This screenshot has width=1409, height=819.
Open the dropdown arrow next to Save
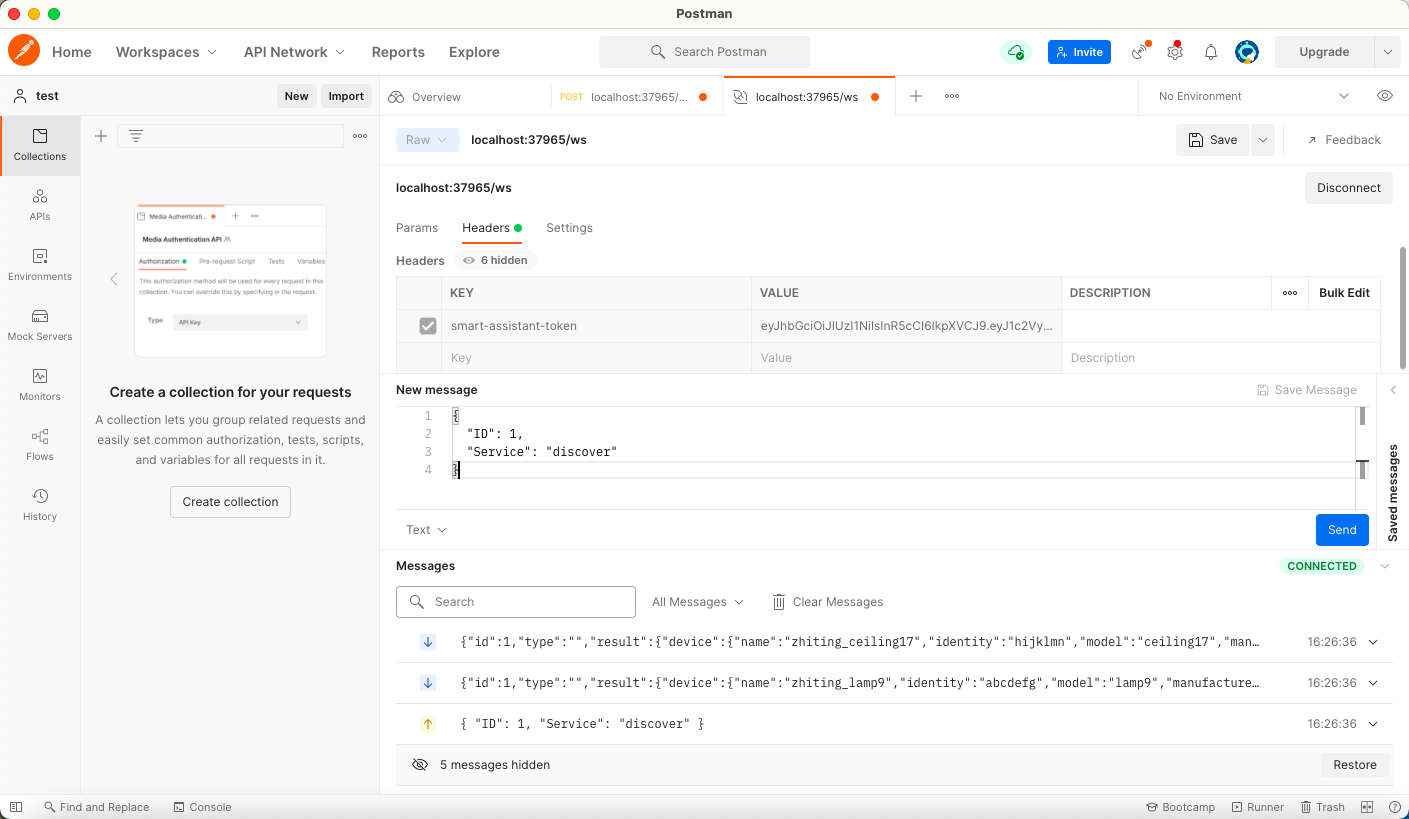[x=1263, y=140]
